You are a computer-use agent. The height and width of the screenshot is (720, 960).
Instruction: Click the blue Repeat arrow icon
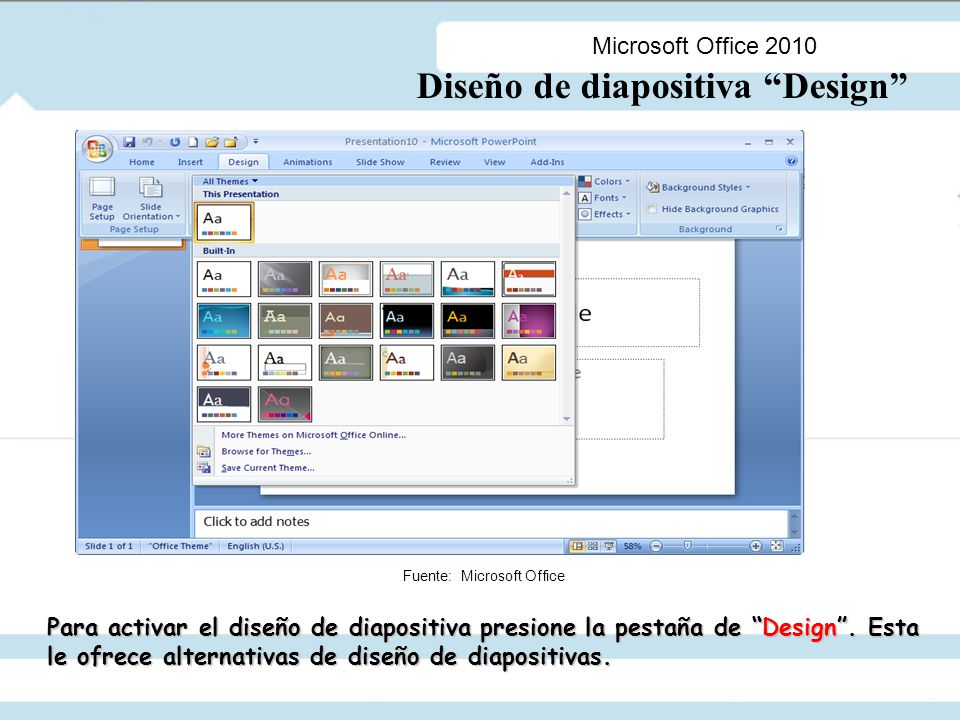[175, 142]
